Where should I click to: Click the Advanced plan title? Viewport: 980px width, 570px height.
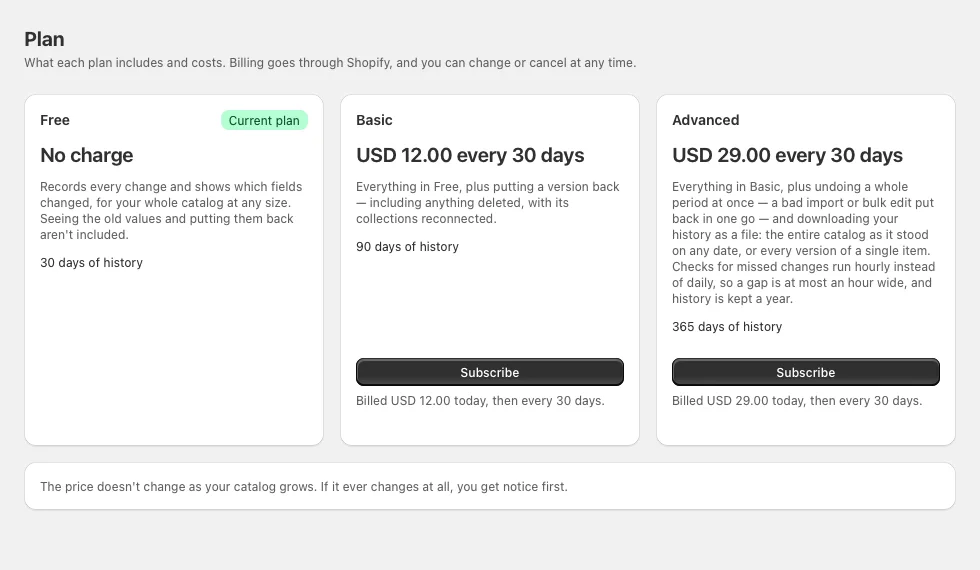coord(706,120)
